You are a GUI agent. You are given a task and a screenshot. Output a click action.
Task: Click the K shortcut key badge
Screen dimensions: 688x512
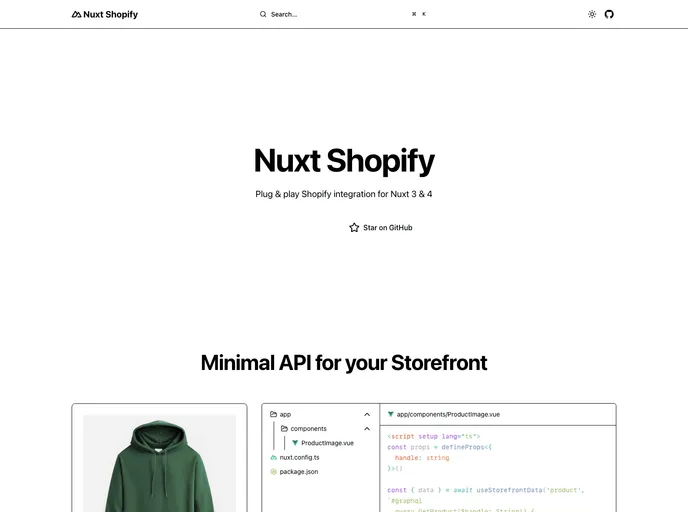(424, 14)
